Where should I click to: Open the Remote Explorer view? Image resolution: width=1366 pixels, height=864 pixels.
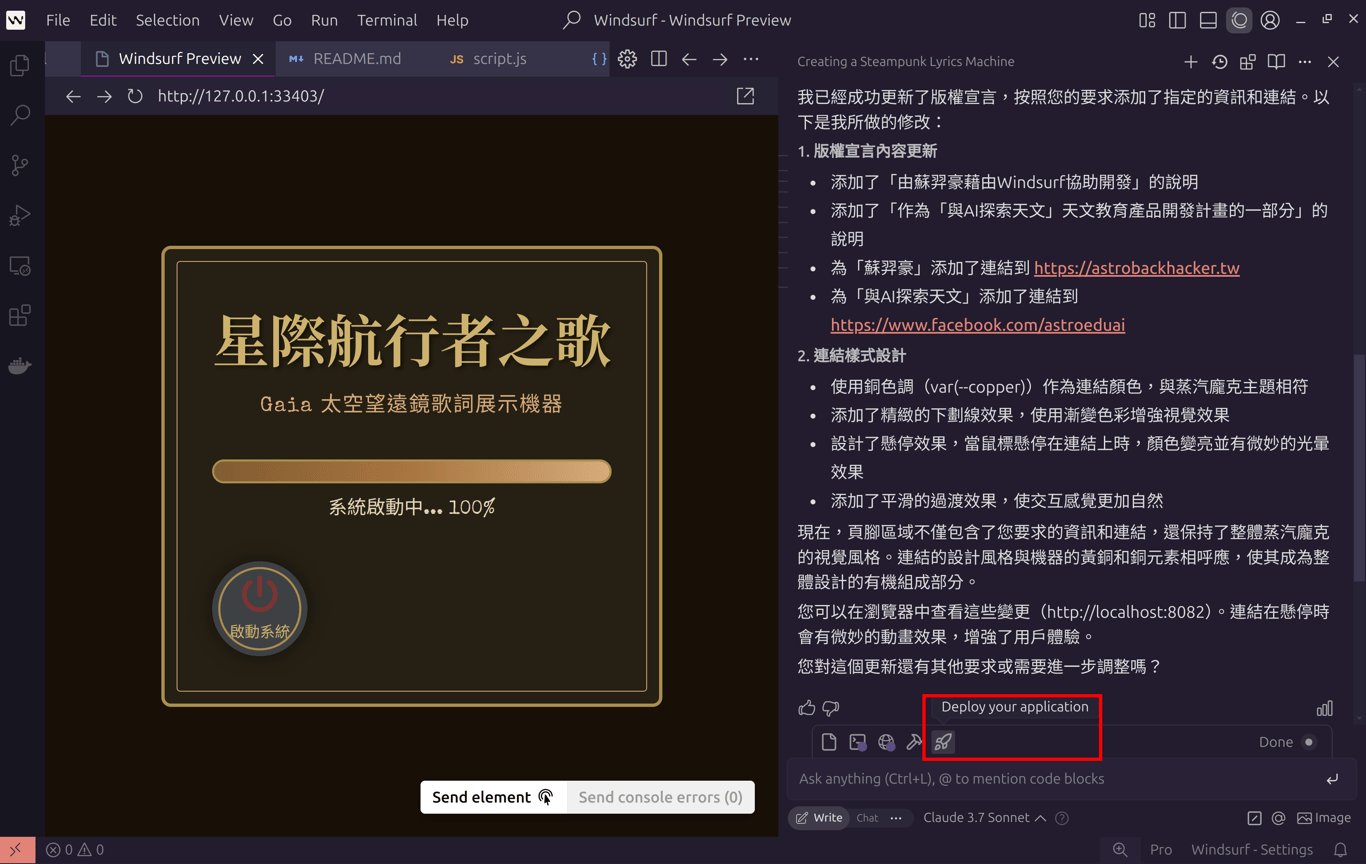tap(20, 266)
